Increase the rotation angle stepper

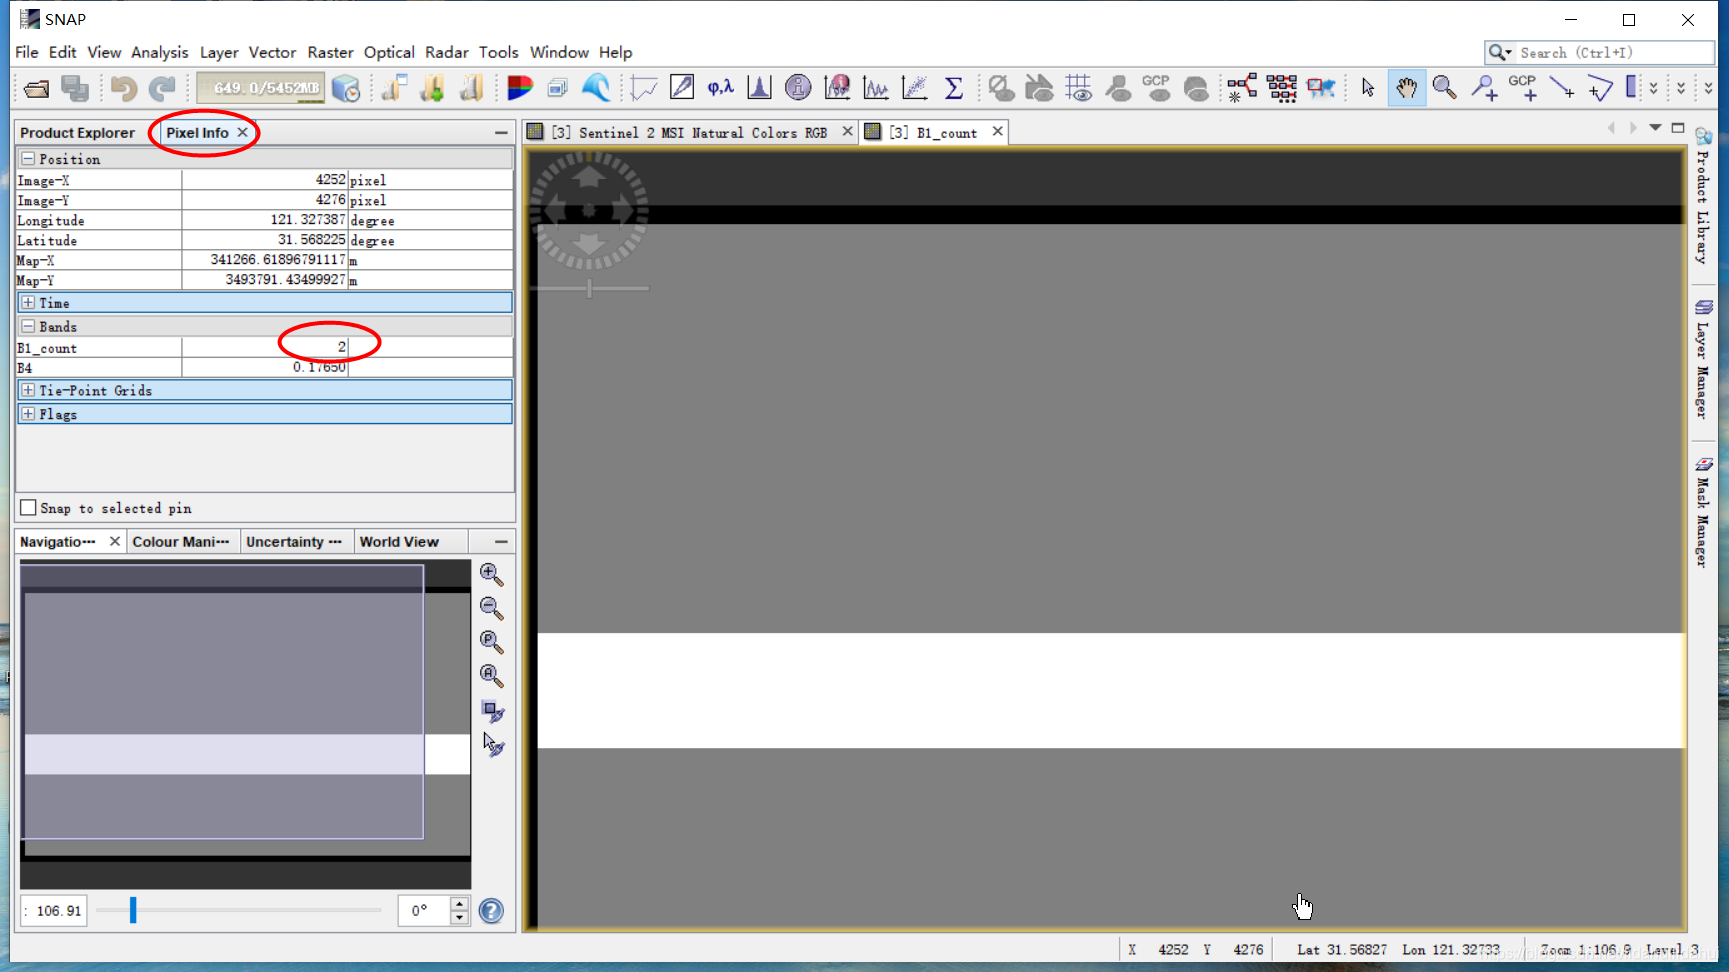point(459,904)
